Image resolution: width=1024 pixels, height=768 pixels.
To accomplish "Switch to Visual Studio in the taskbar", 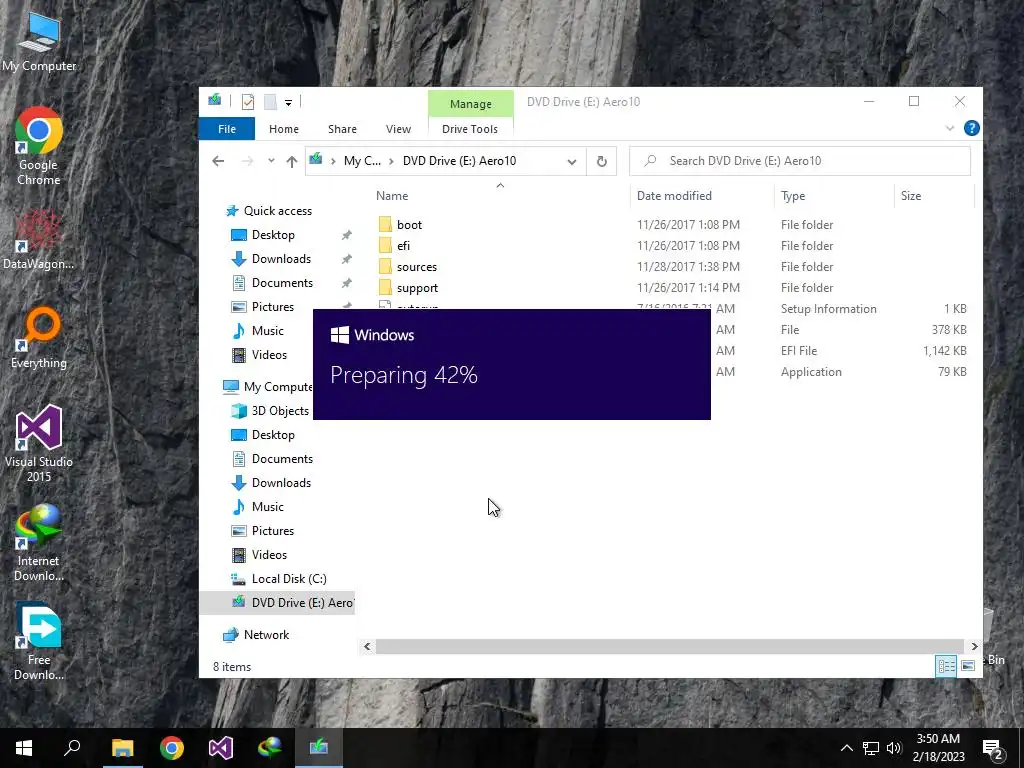I will coord(221,748).
